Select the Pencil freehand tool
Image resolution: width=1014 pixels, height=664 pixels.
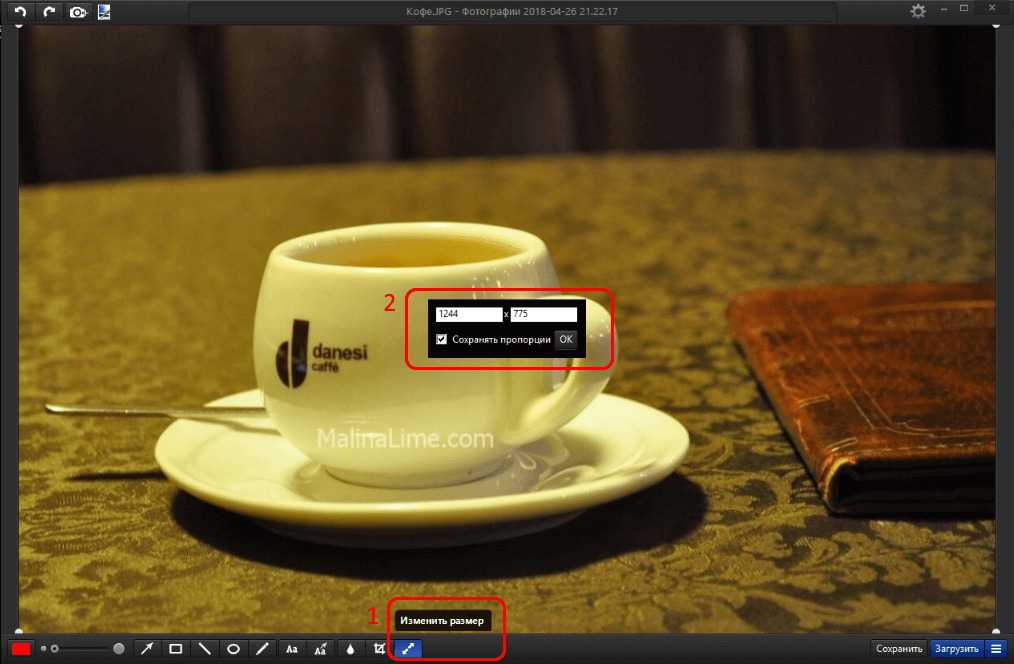pos(263,649)
